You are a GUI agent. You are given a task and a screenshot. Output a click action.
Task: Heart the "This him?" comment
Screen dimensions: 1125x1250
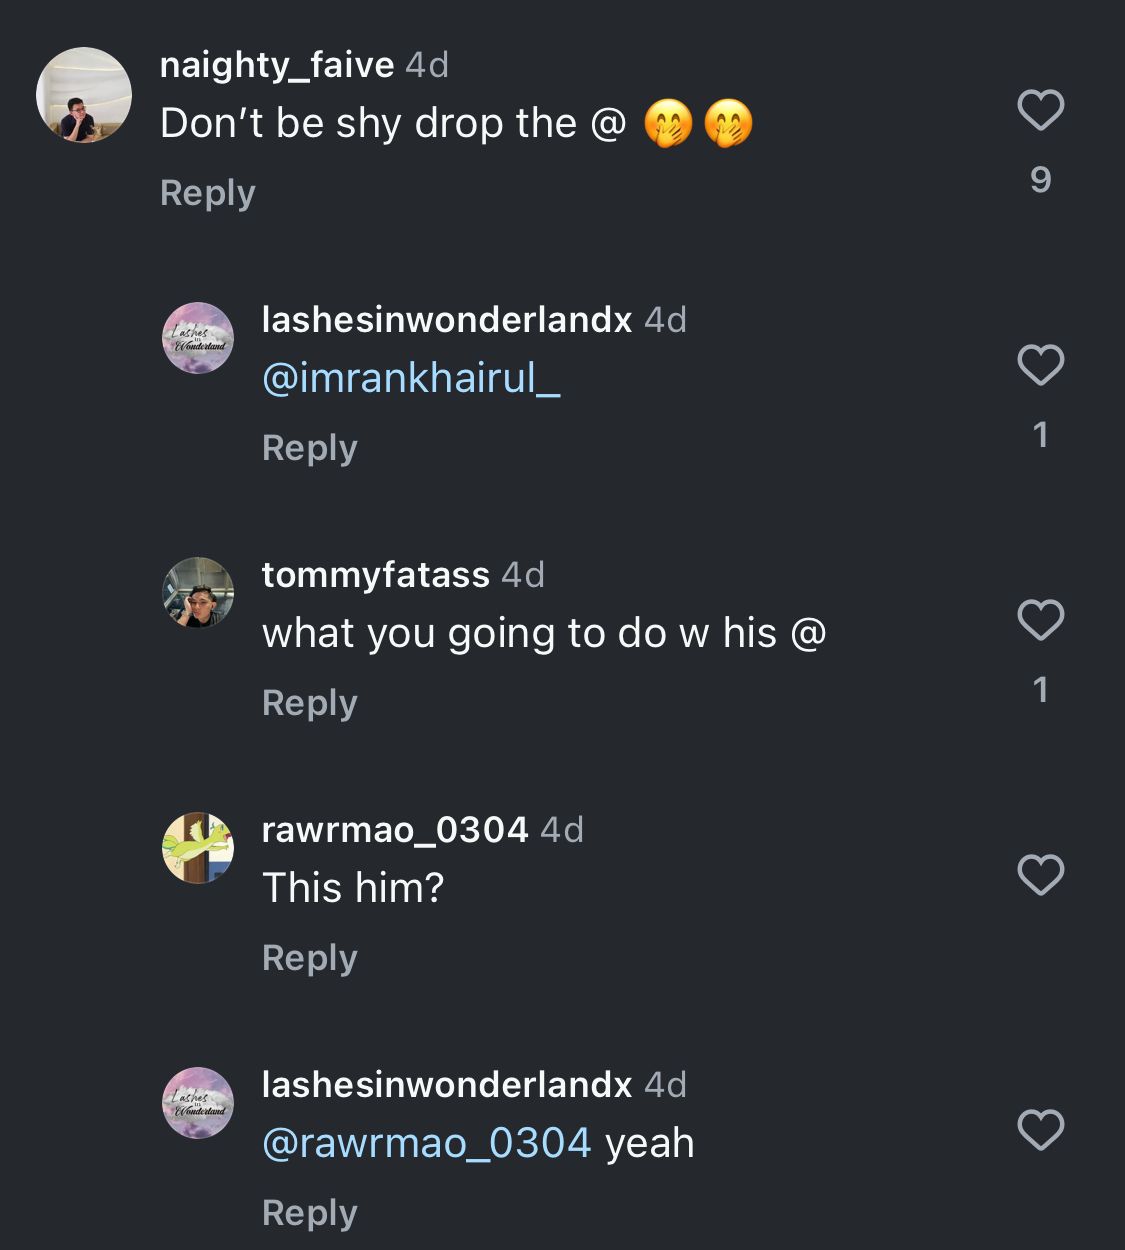coord(1040,875)
